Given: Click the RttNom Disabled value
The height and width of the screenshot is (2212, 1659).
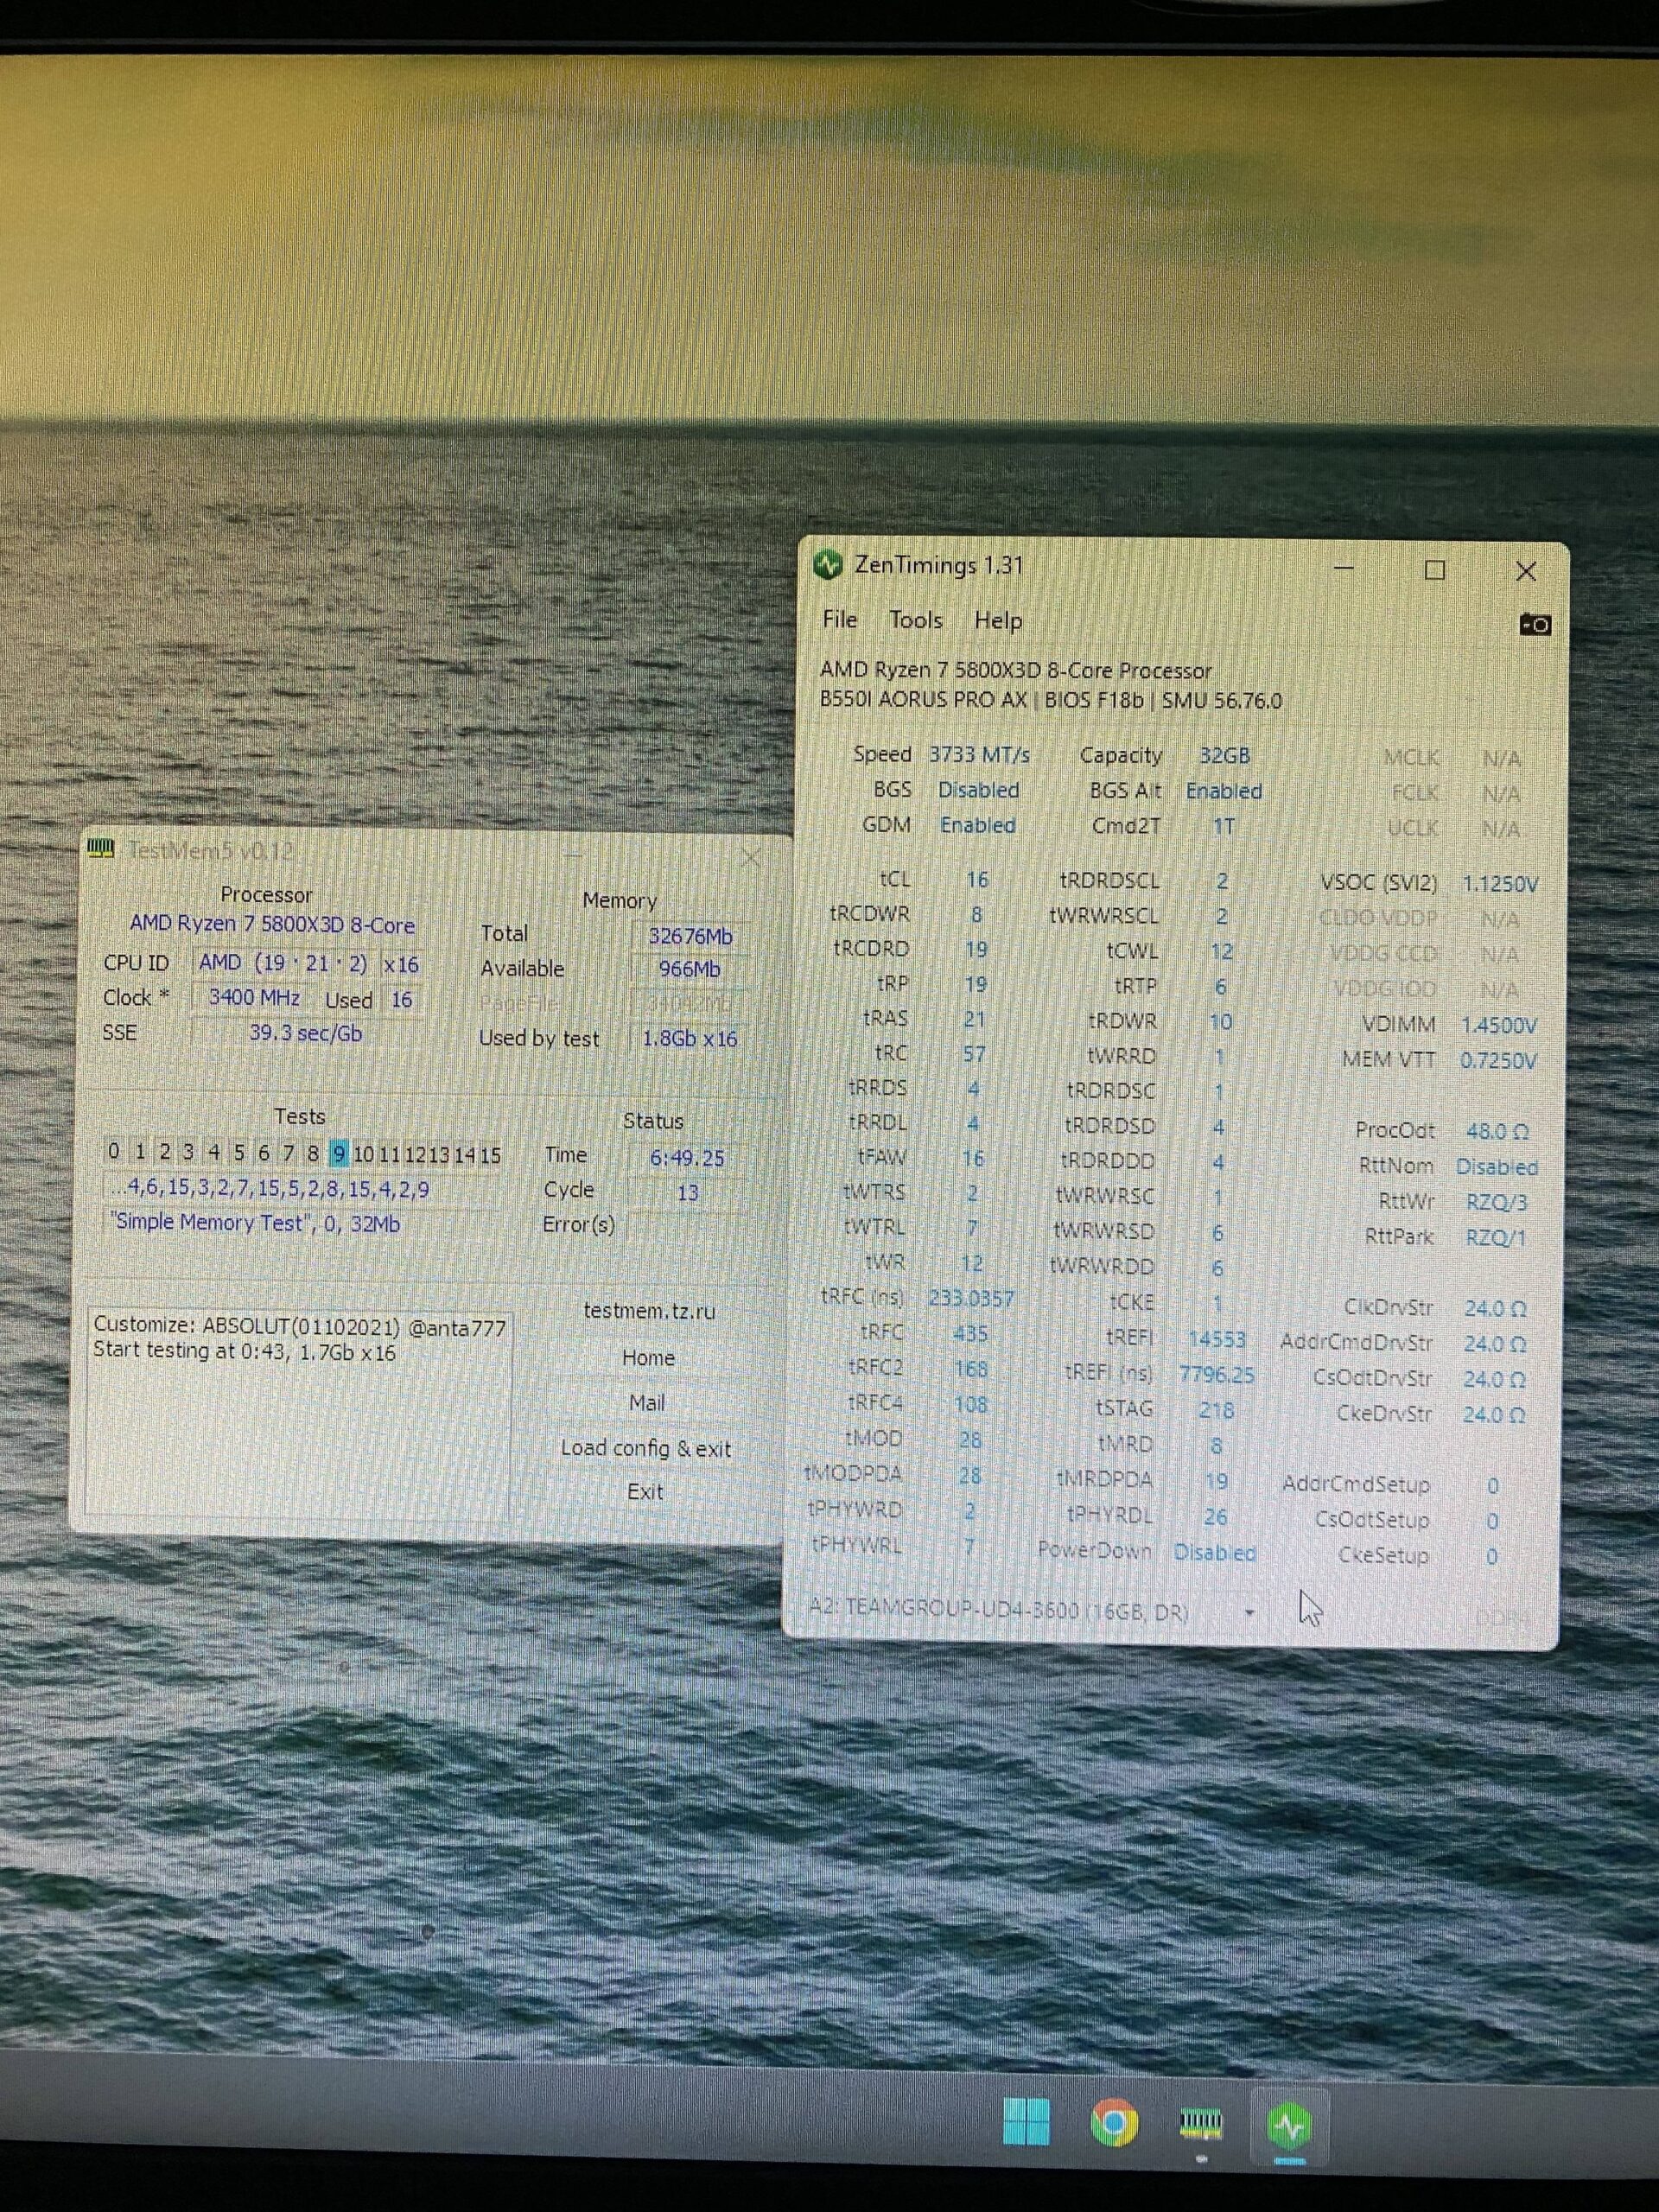Looking at the screenshot, I should [x=1496, y=1167].
